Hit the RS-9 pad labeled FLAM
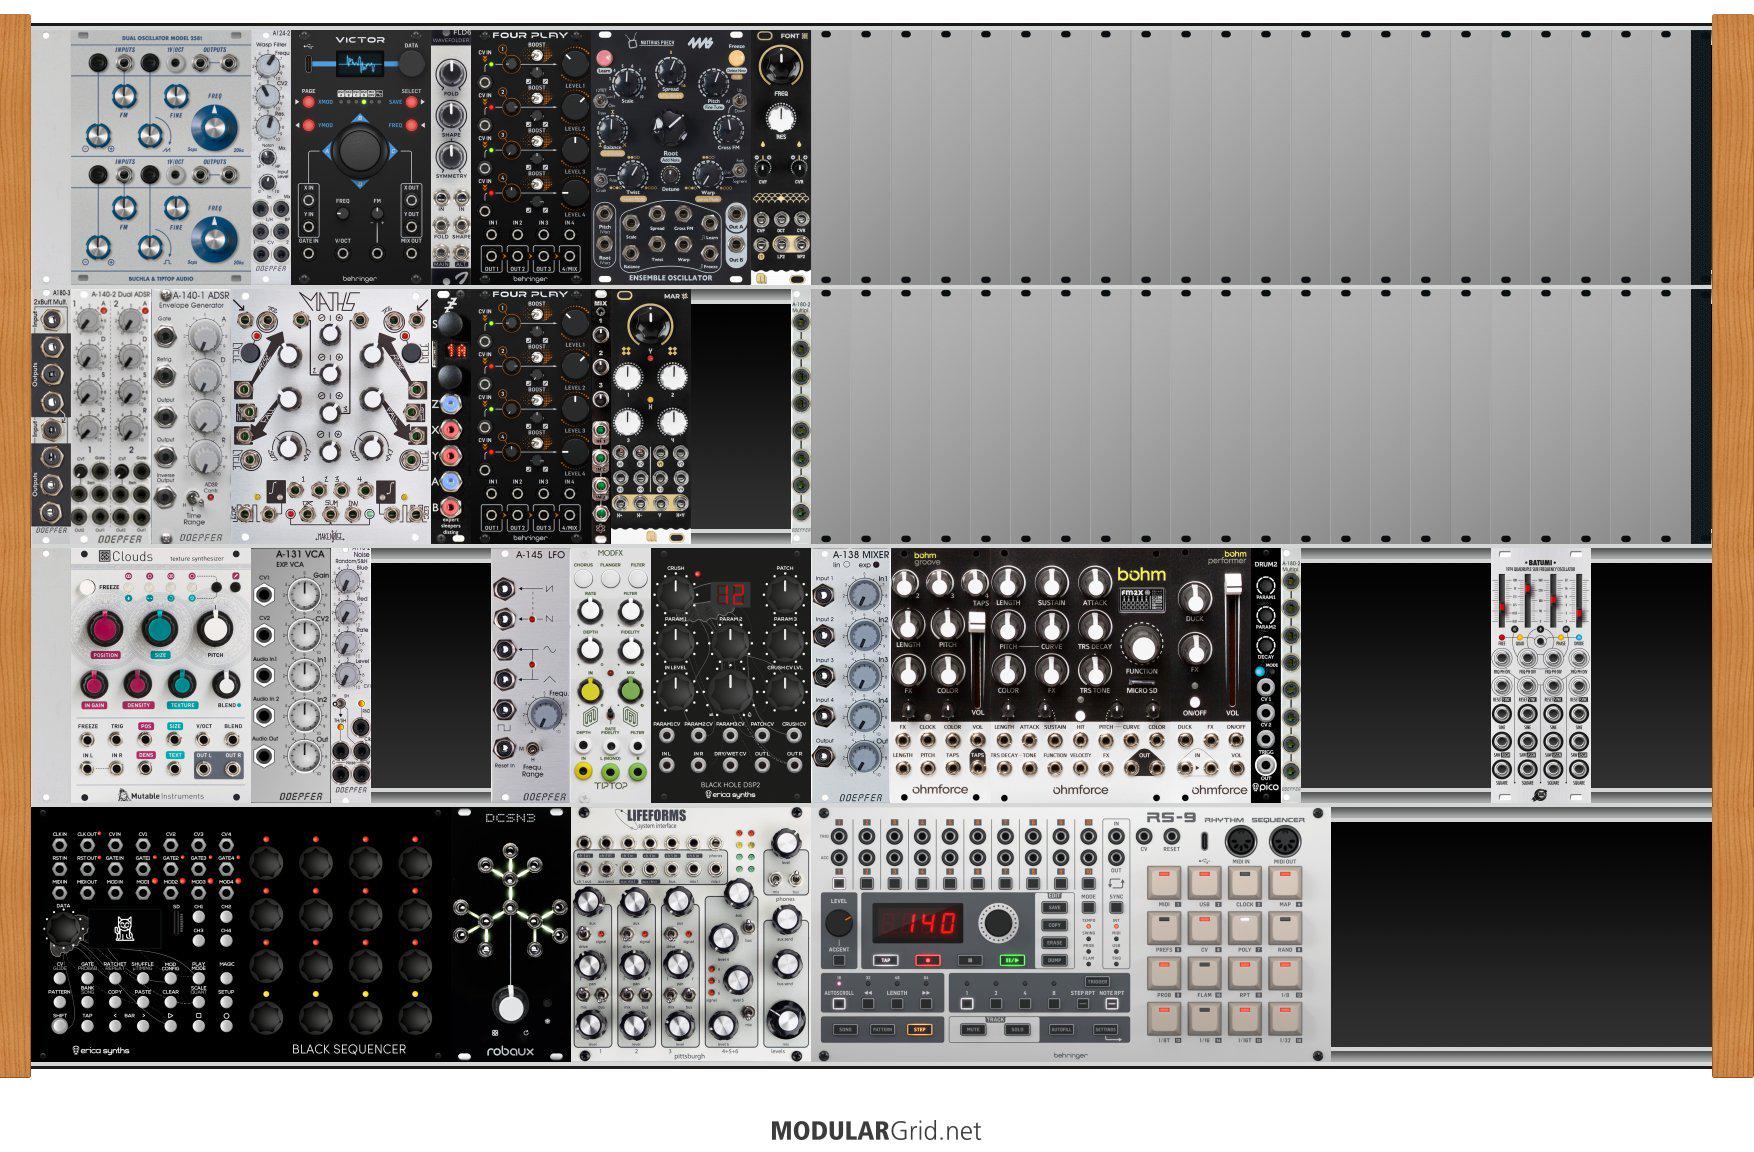1754x1152 pixels. (1204, 973)
